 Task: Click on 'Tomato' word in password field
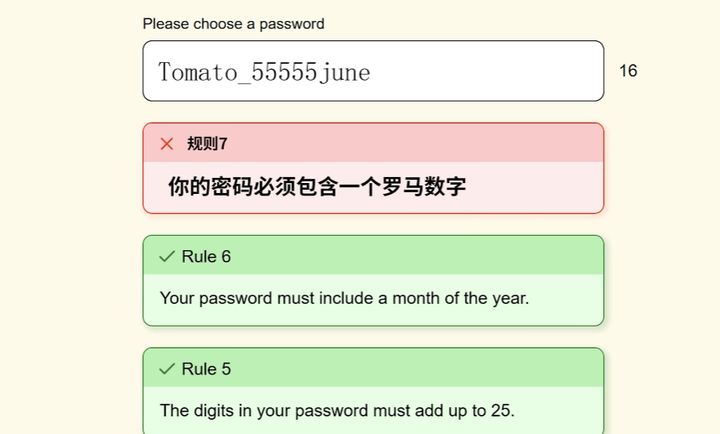pyautogui.click(x=197, y=72)
